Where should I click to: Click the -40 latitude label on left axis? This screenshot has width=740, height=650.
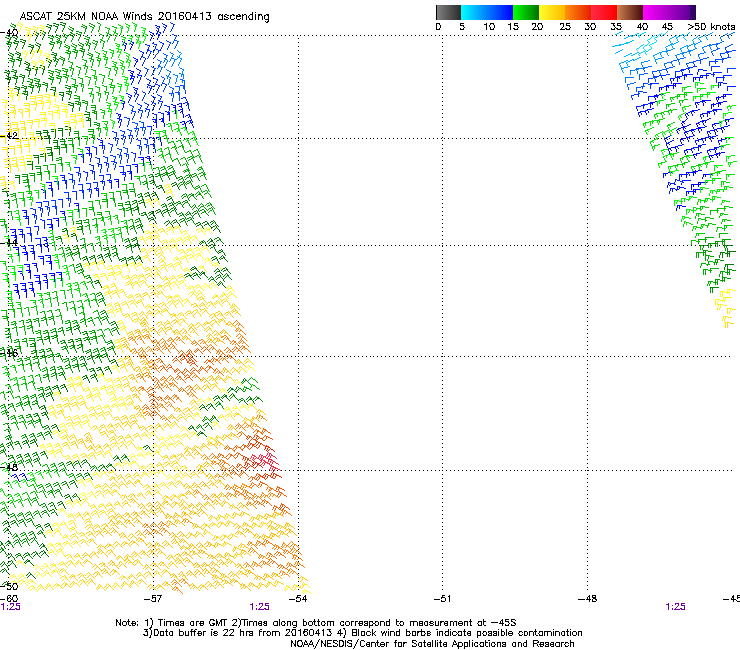pos(9,33)
